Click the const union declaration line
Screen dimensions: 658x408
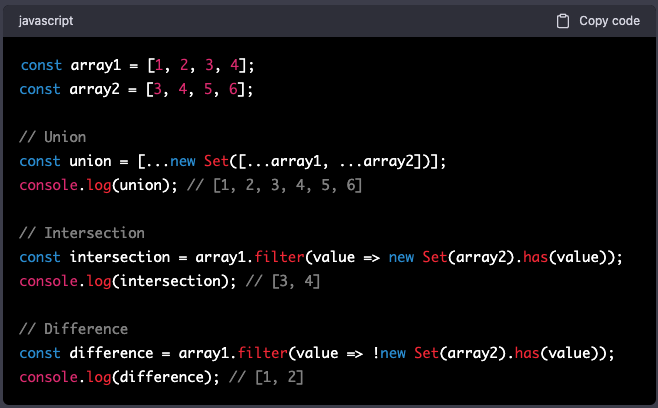pyautogui.click(x=232, y=161)
